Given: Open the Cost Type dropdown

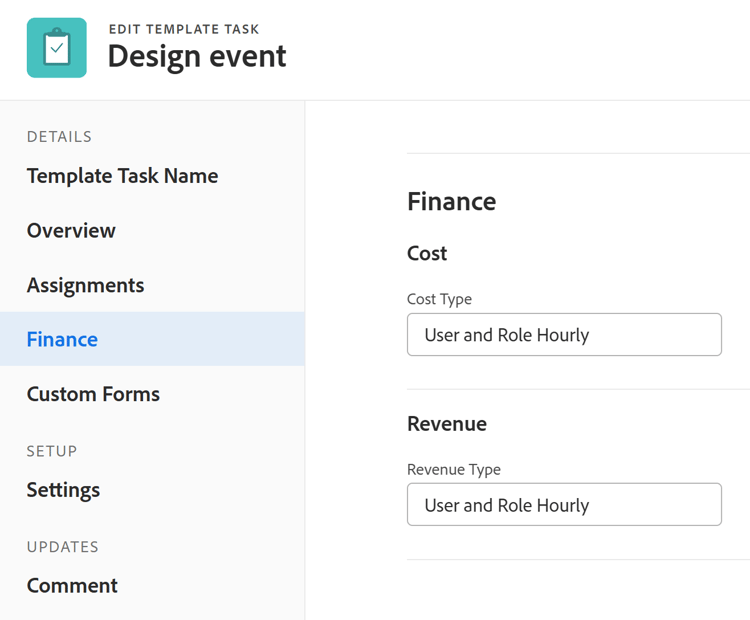Looking at the screenshot, I should 564,335.
